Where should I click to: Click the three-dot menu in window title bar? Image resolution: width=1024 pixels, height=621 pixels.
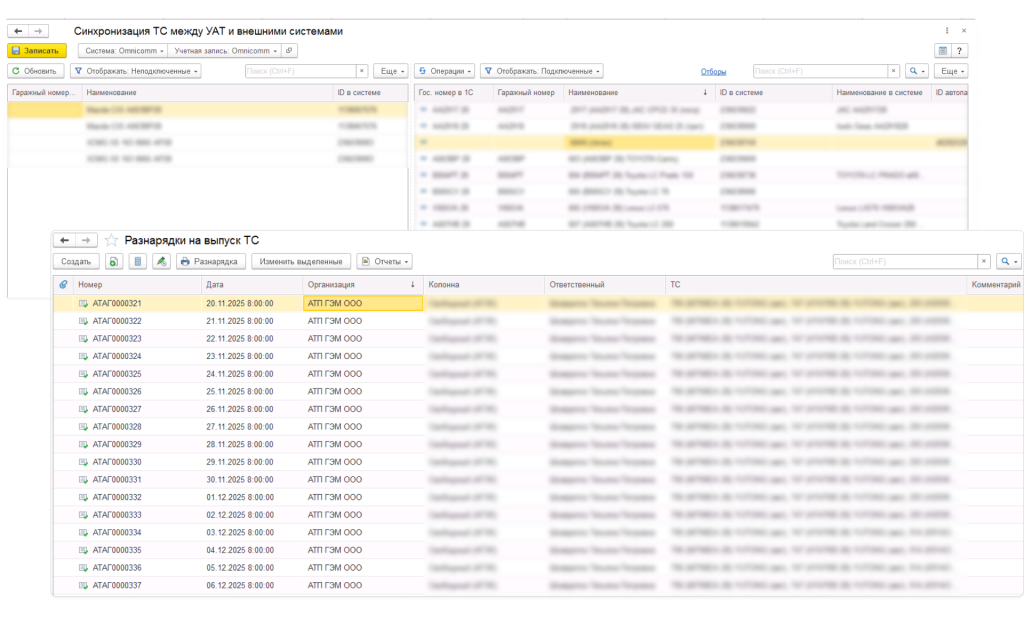[948, 31]
